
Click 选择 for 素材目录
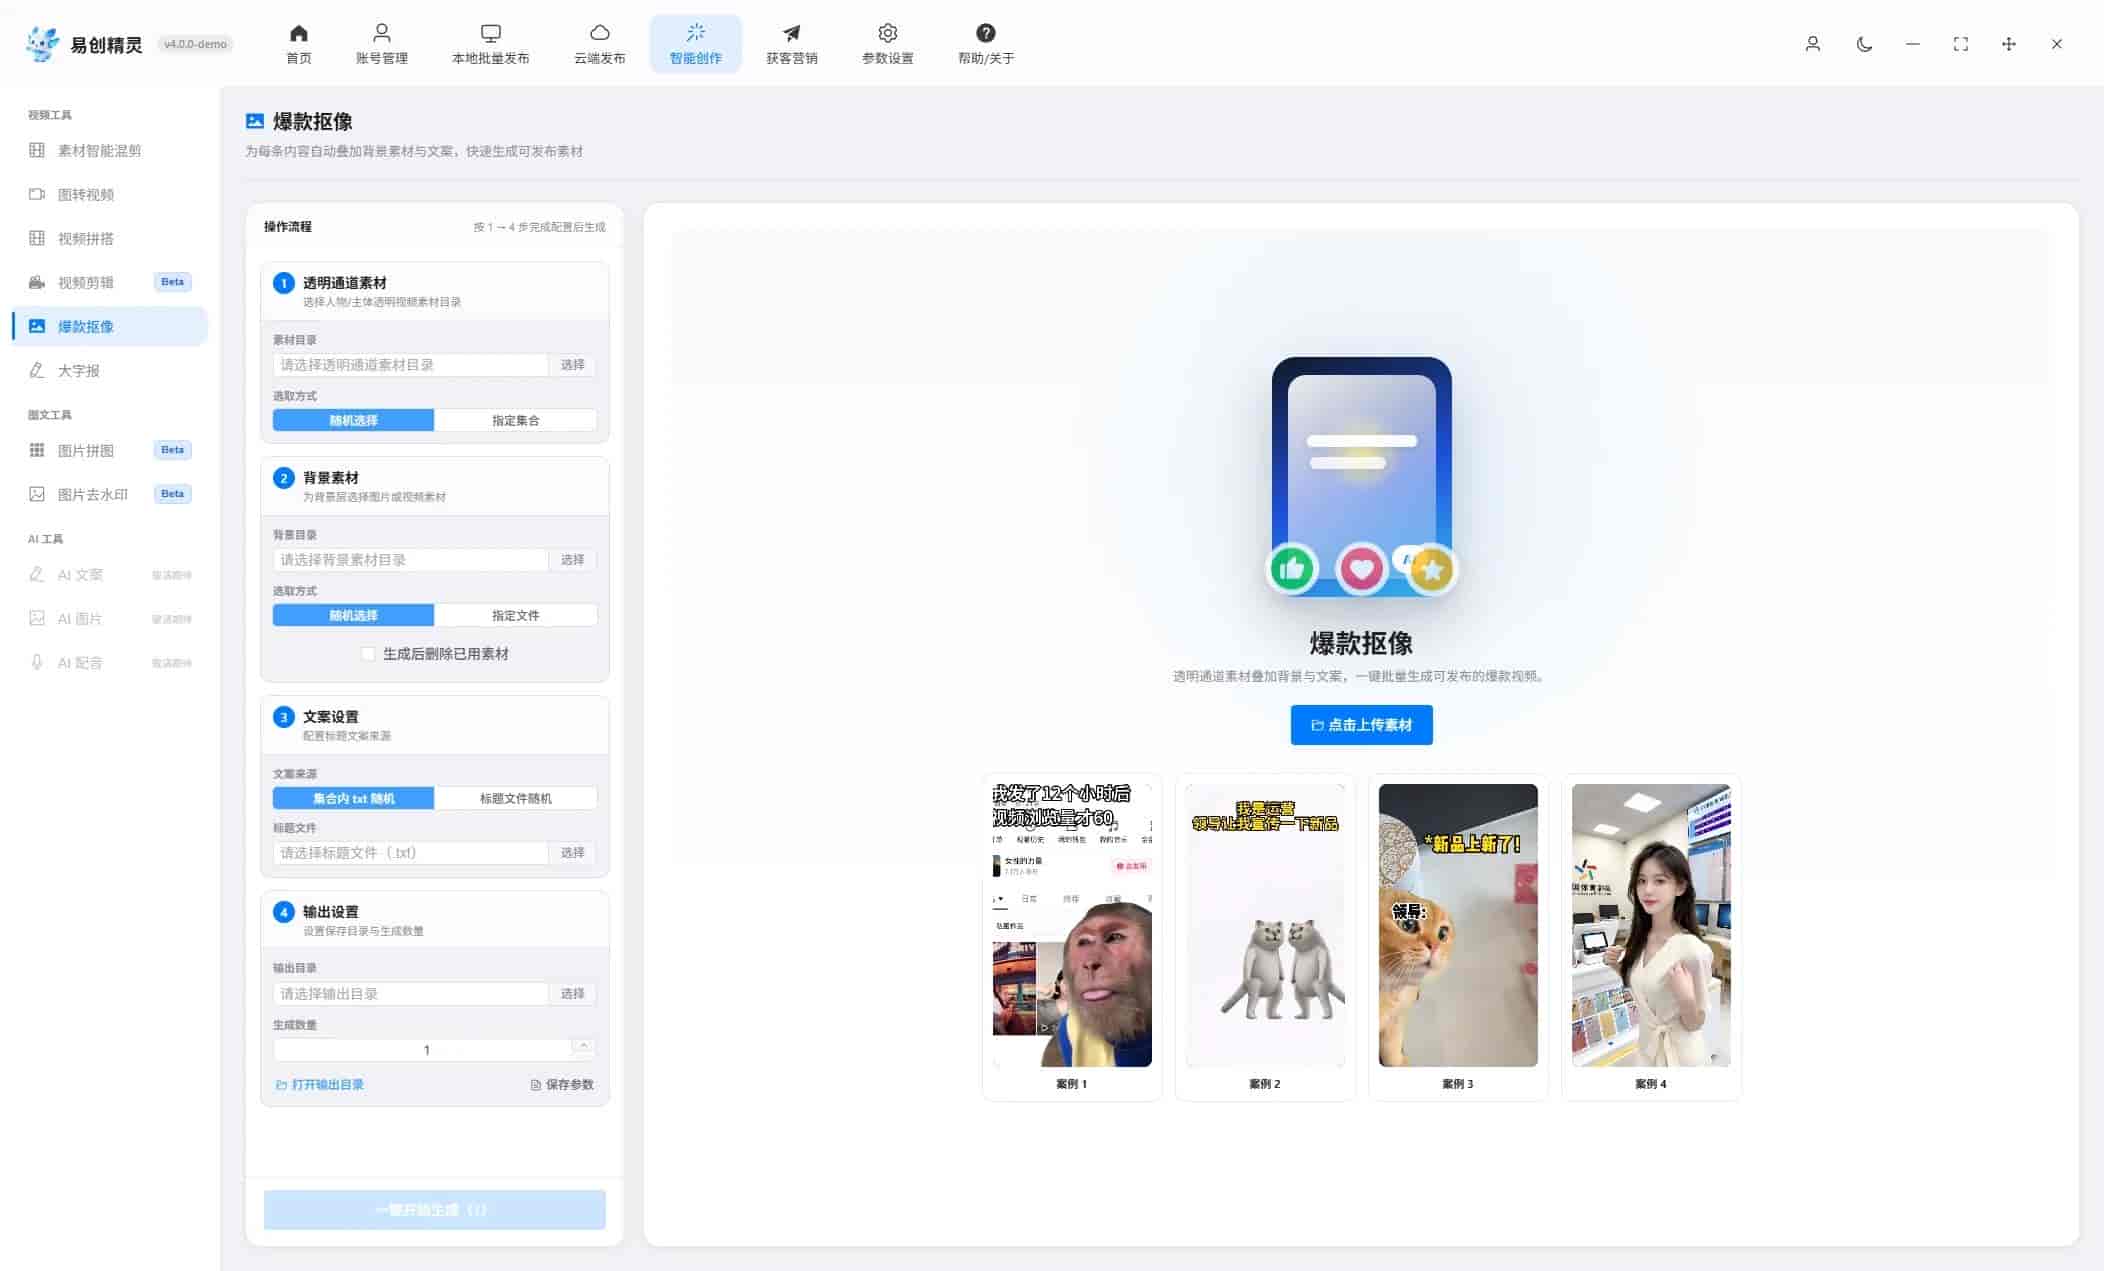(572, 365)
